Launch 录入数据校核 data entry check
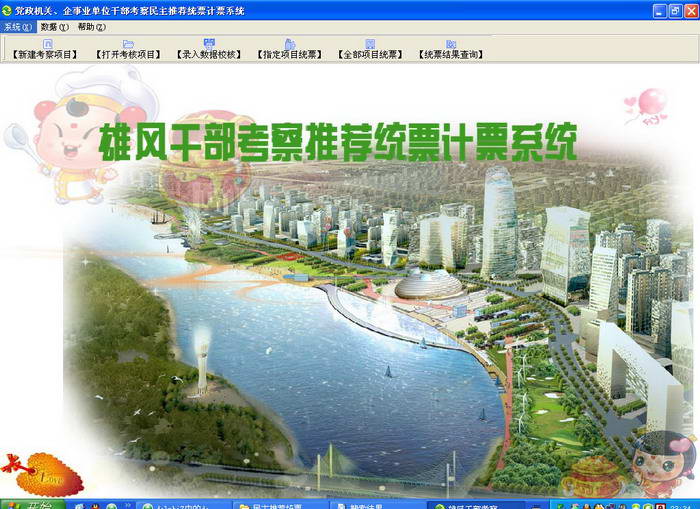The image size is (700, 509). point(208,50)
